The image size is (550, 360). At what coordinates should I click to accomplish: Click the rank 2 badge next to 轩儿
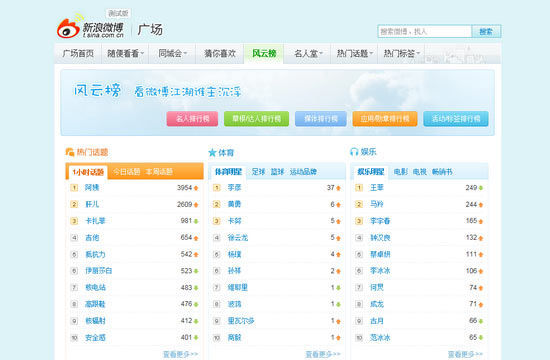click(74, 204)
